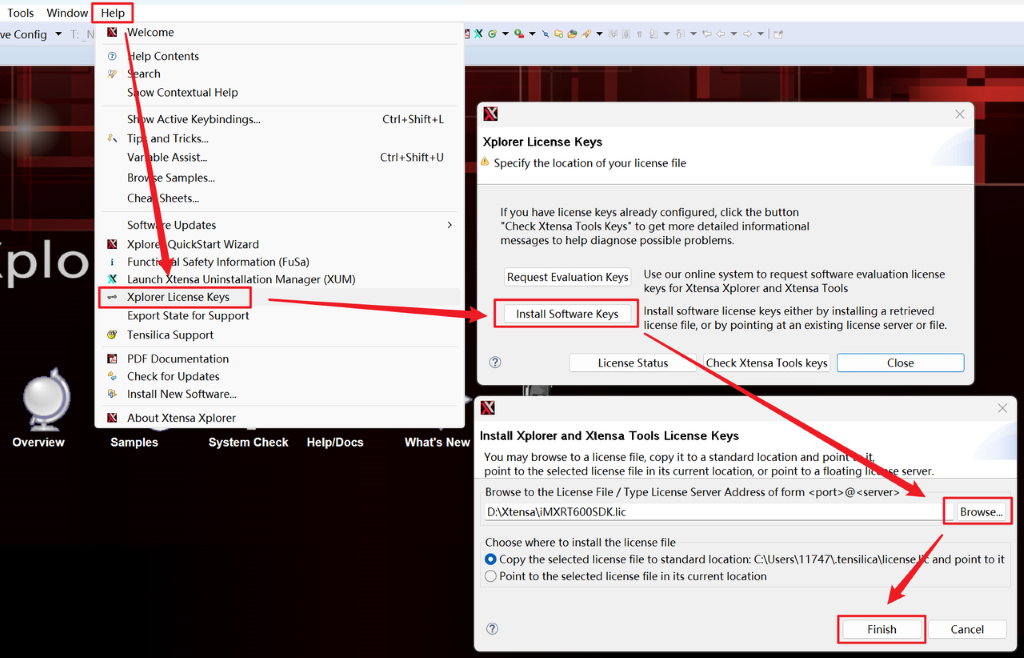Open the Active Config dropdown arrow
This screenshot has height=658, width=1024.
(59, 34)
